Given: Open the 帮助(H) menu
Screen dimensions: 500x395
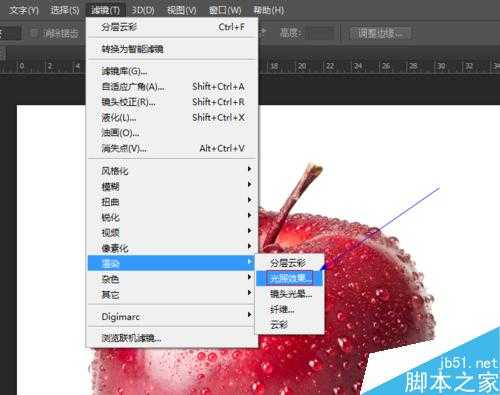Looking at the screenshot, I should click(268, 10).
